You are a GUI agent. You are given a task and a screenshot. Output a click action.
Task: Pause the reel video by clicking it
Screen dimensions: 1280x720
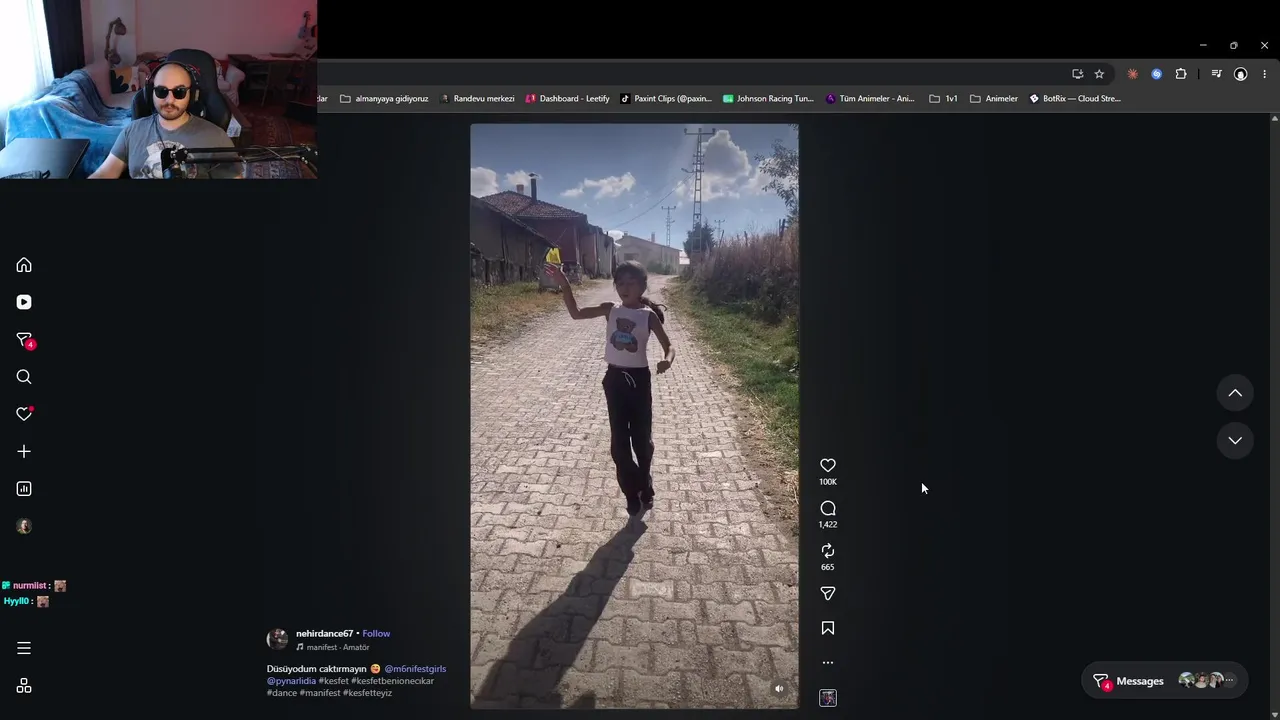click(634, 416)
